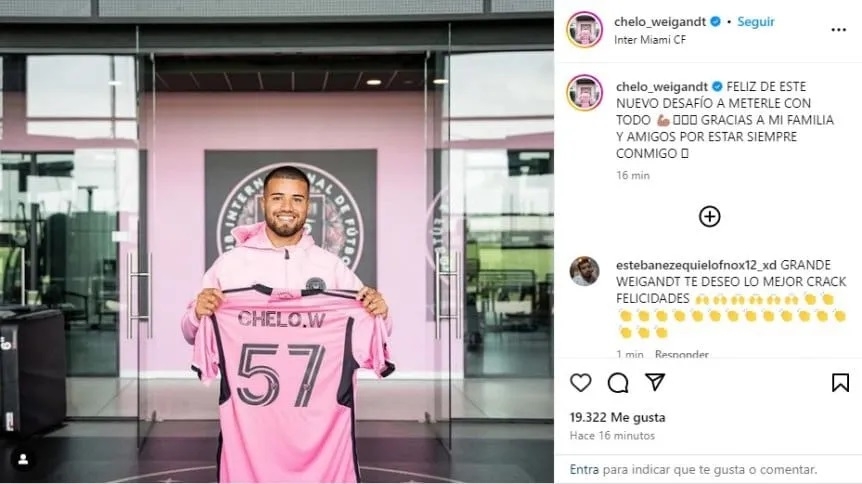Click the header profile avatar story ring
862x484 pixels.
coord(585,30)
